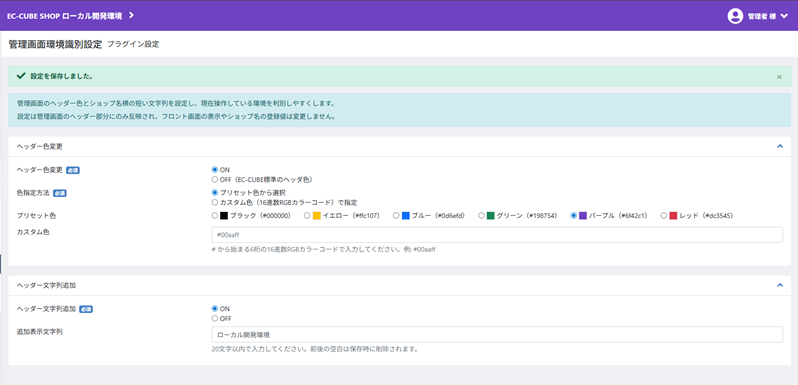This screenshot has height=385, width=798.
Task: Focus the カスタム色 color code field
Action: coord(497,235)
